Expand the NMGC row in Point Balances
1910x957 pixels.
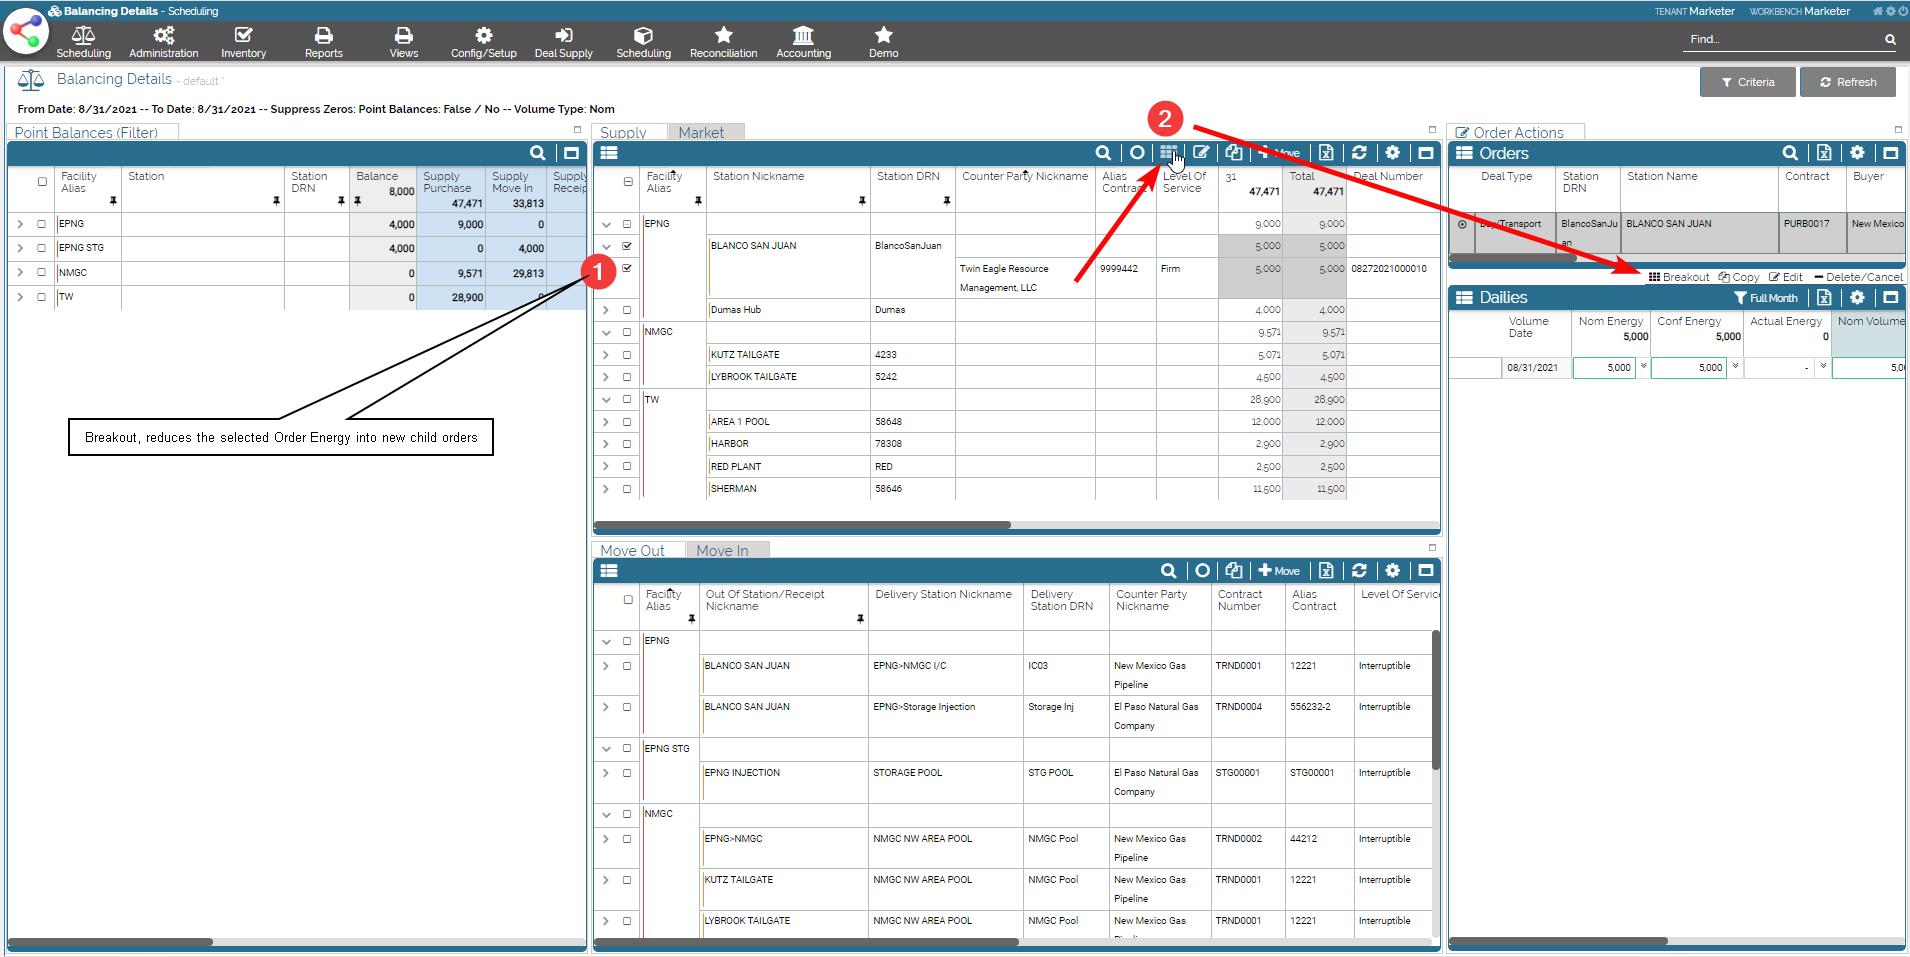(x=20, y=273)
